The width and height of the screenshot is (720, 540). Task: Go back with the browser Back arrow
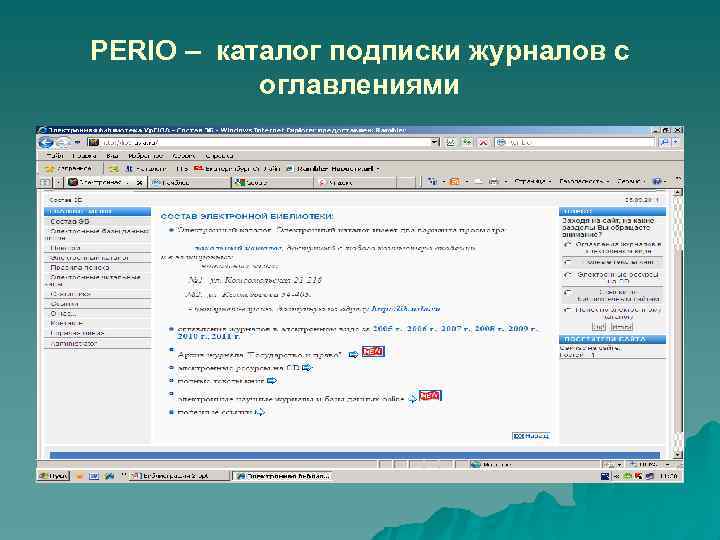coord(46,143)
